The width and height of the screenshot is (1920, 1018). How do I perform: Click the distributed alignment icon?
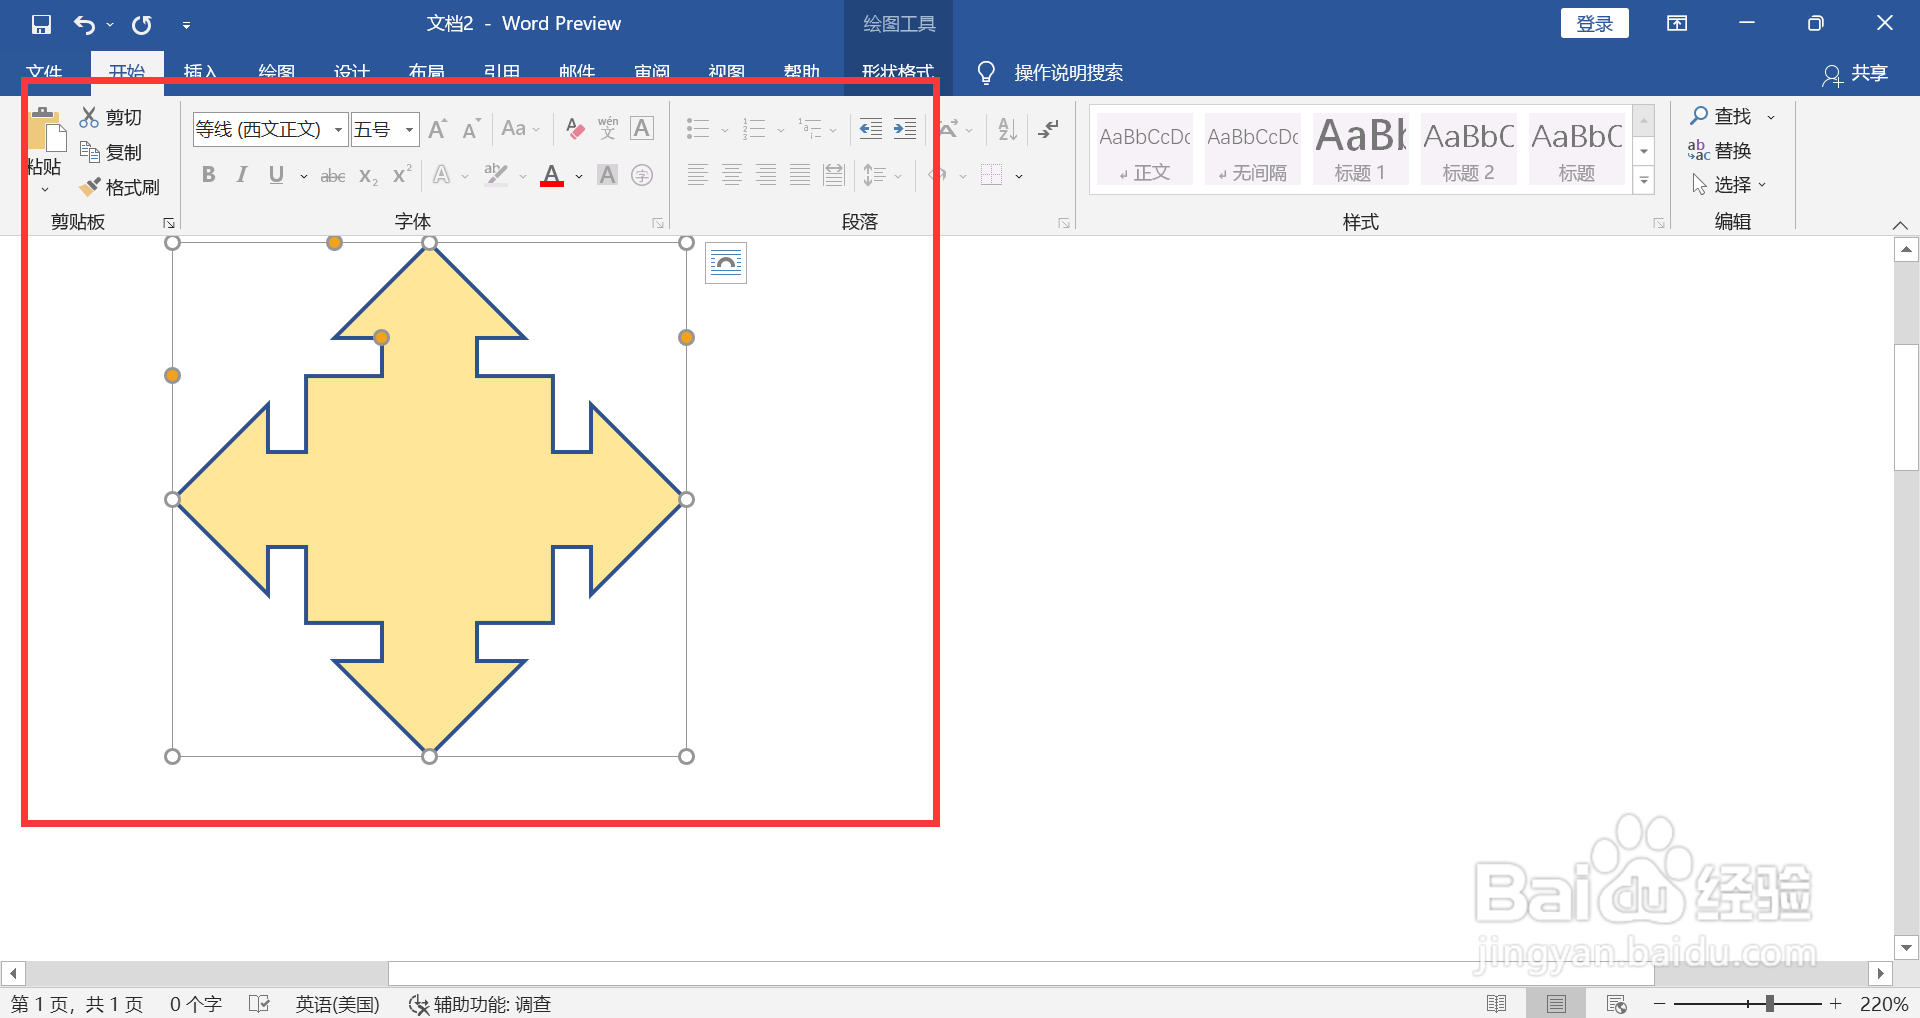click(834, 175)
